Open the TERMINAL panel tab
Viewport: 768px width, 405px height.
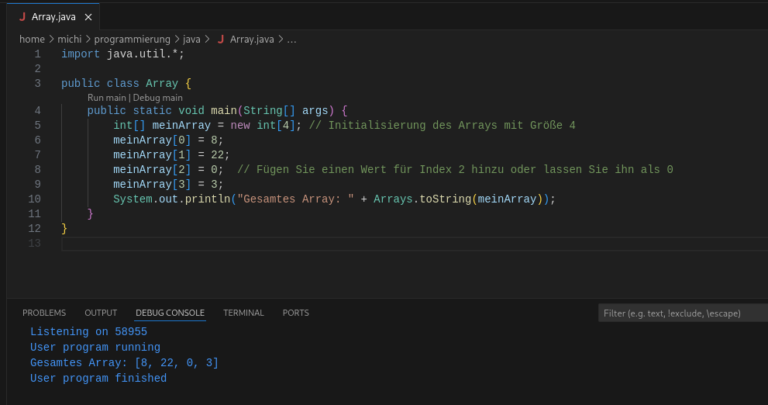pyautogui.click(x=243, y=313)
